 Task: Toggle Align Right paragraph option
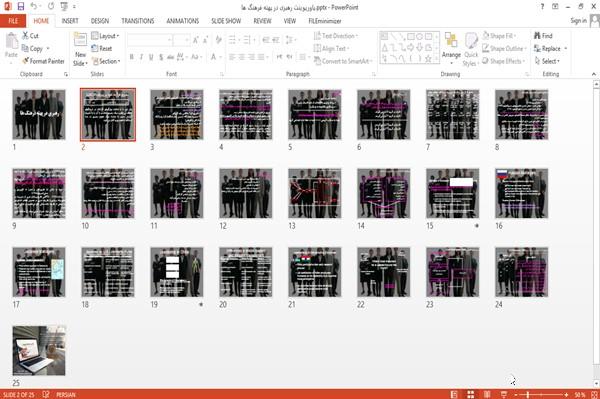click(251, 57)
